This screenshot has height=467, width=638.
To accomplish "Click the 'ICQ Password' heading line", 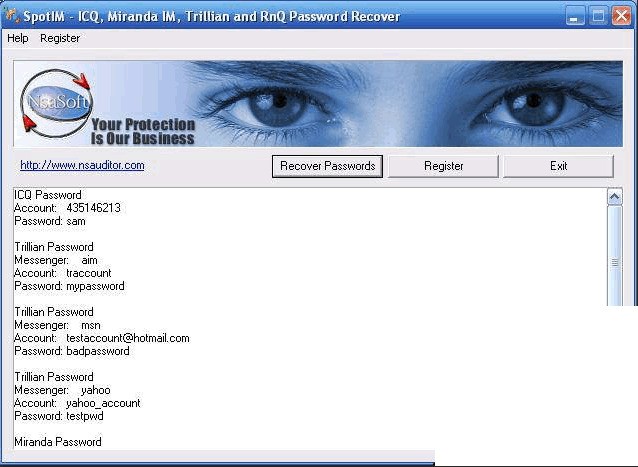I will coord(48,195).
